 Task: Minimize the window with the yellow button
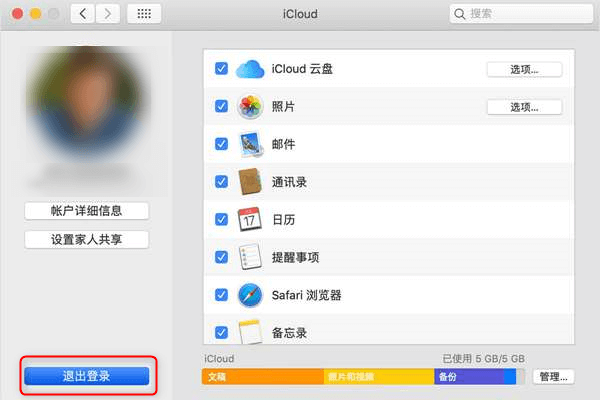click(x=36, y=14)
